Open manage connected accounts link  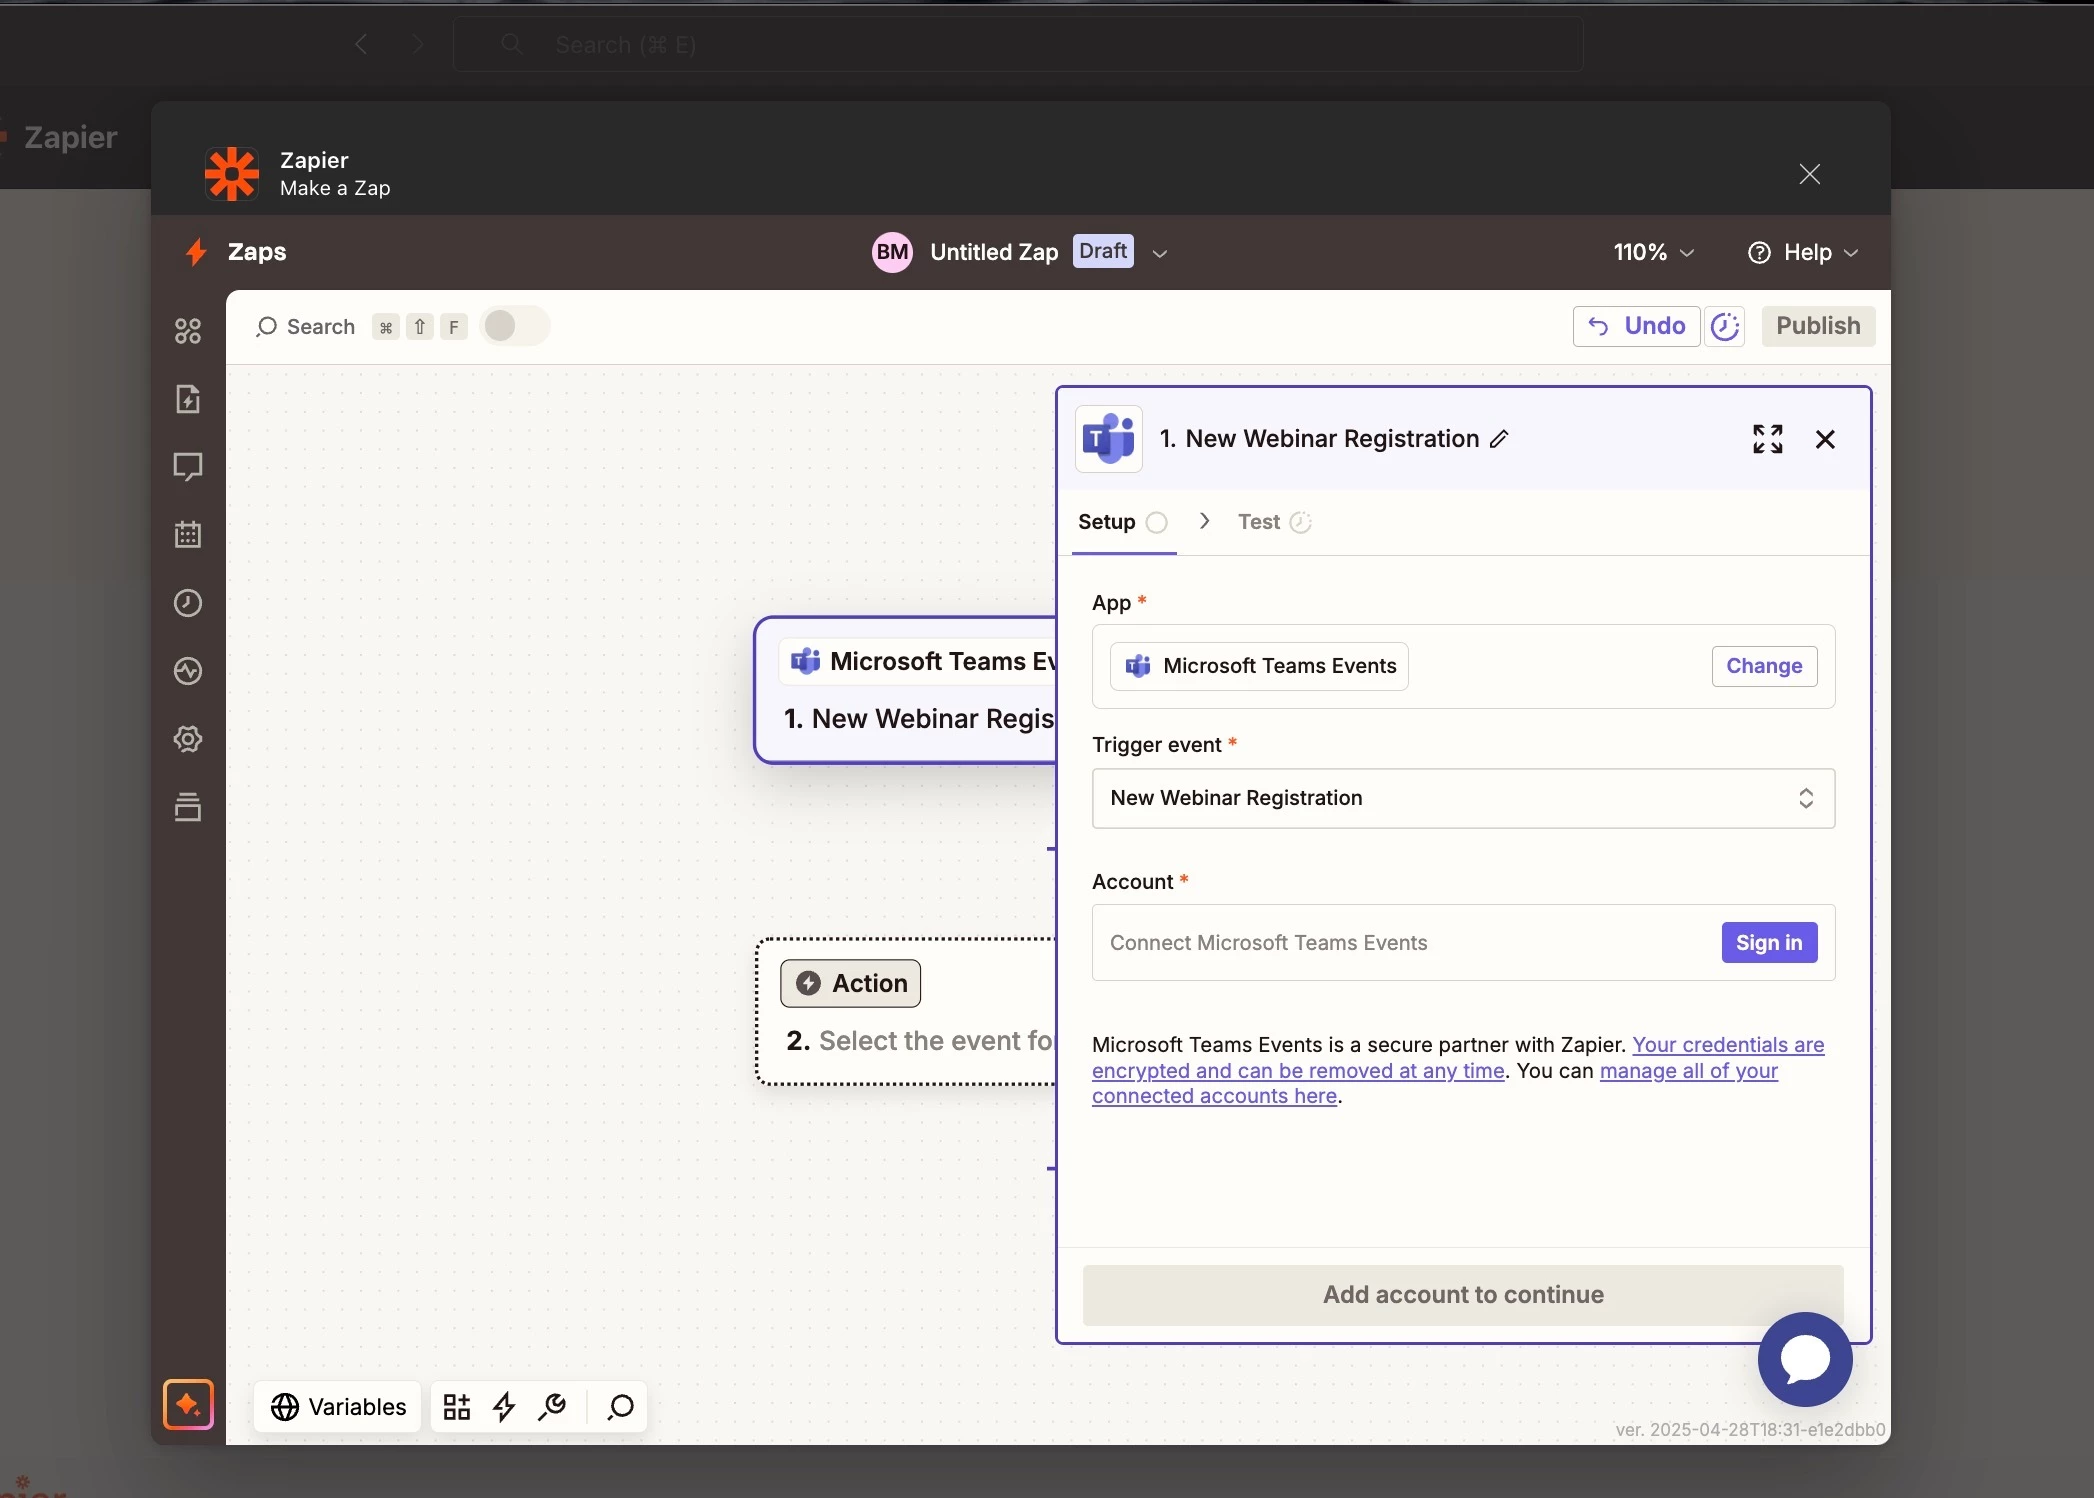(1435, 1084)
